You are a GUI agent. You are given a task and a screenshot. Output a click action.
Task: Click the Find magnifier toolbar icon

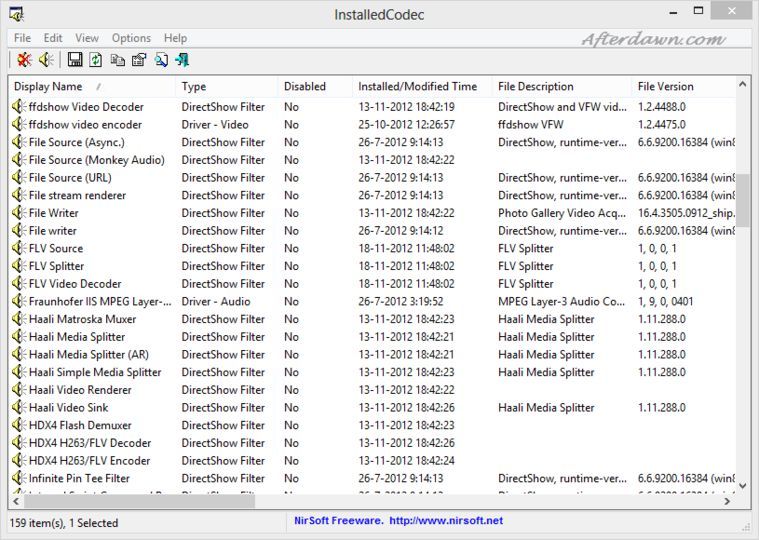click(x=160, y=60)
